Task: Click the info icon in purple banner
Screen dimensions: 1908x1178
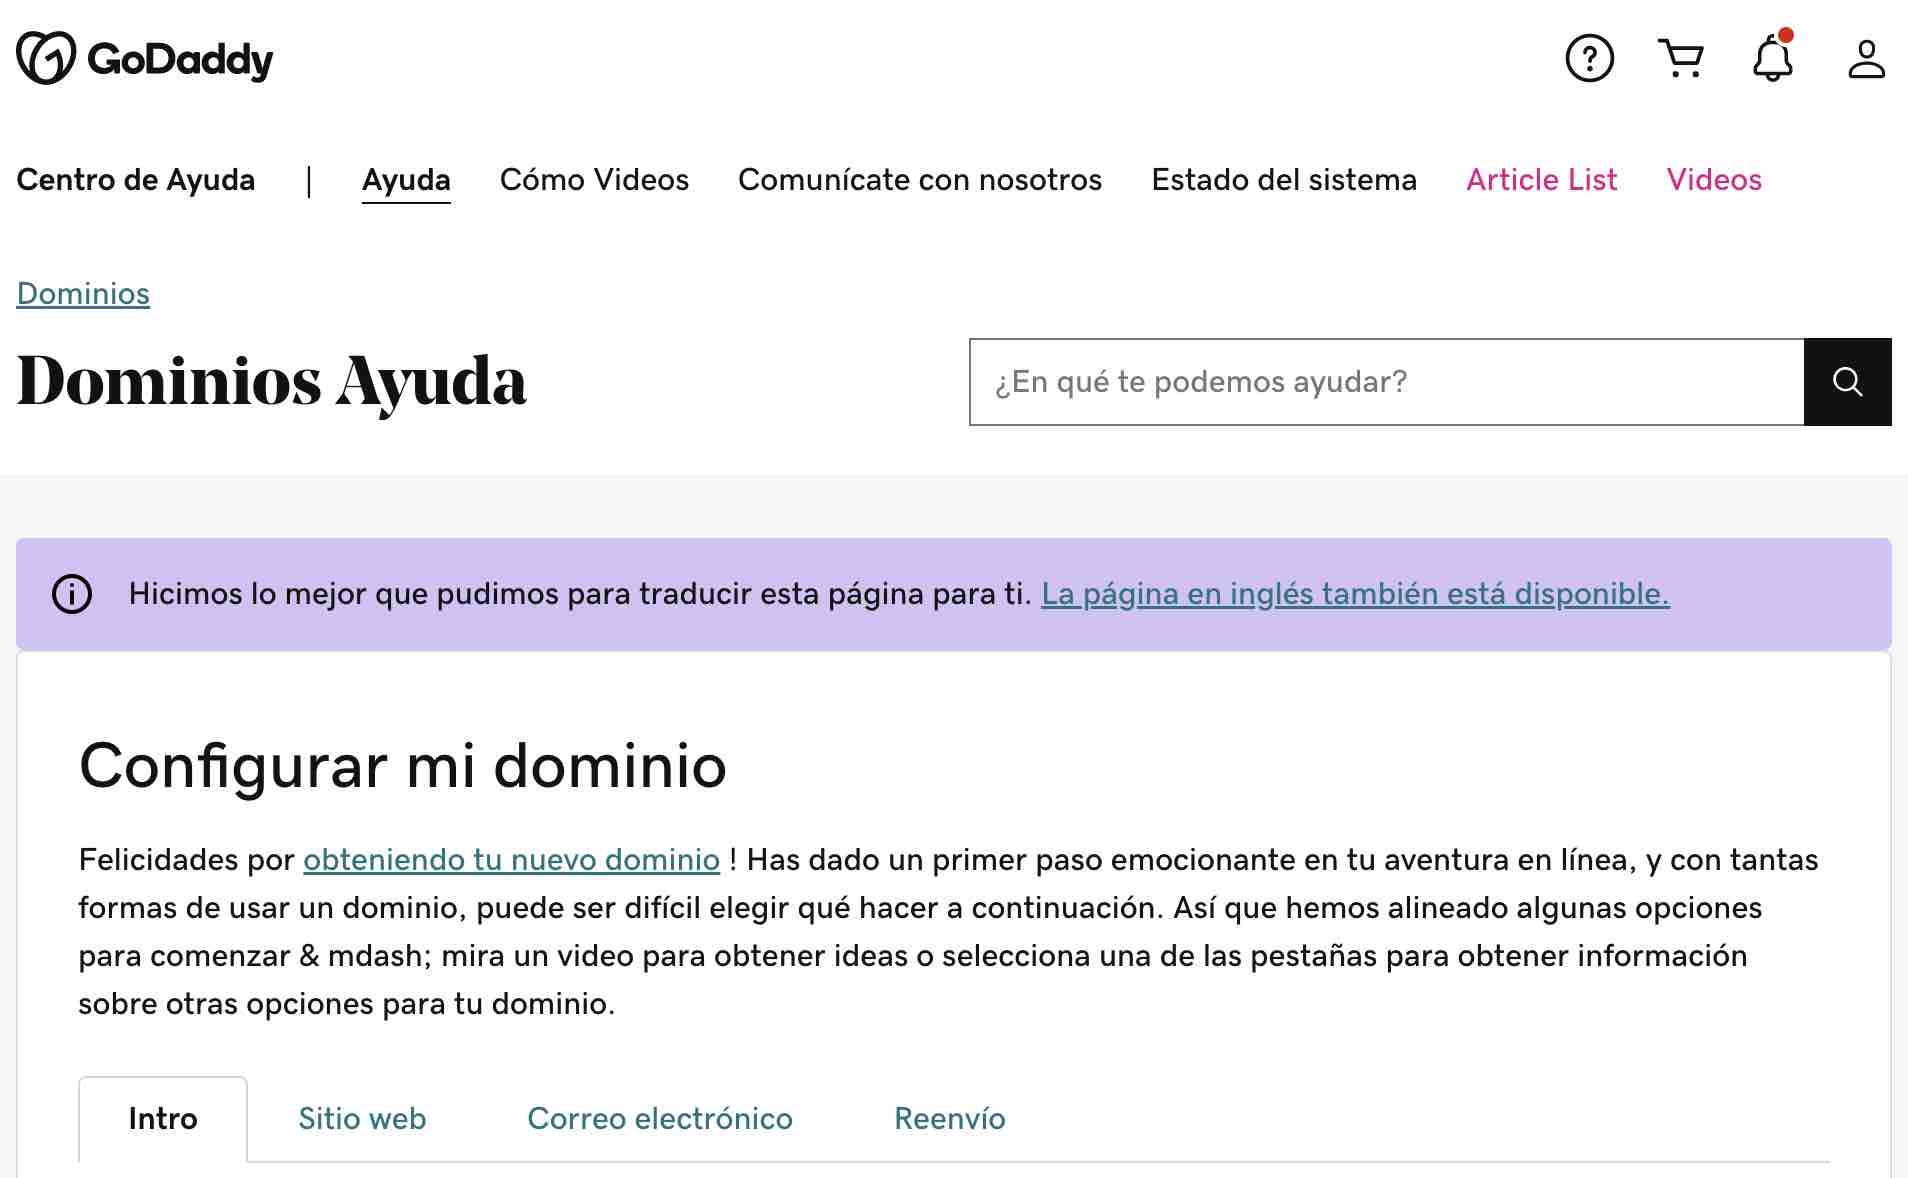Action: coord(72,594)
